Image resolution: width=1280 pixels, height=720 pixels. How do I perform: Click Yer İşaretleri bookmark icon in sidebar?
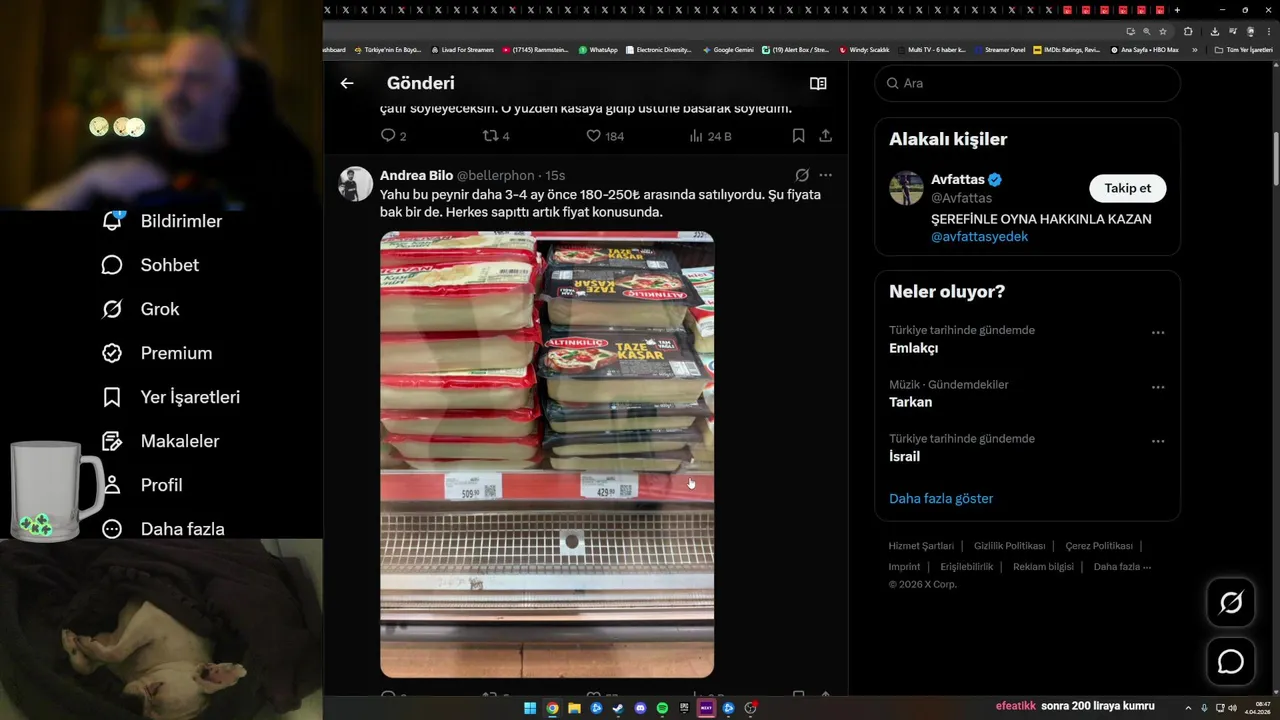click(x=112, y=397)
